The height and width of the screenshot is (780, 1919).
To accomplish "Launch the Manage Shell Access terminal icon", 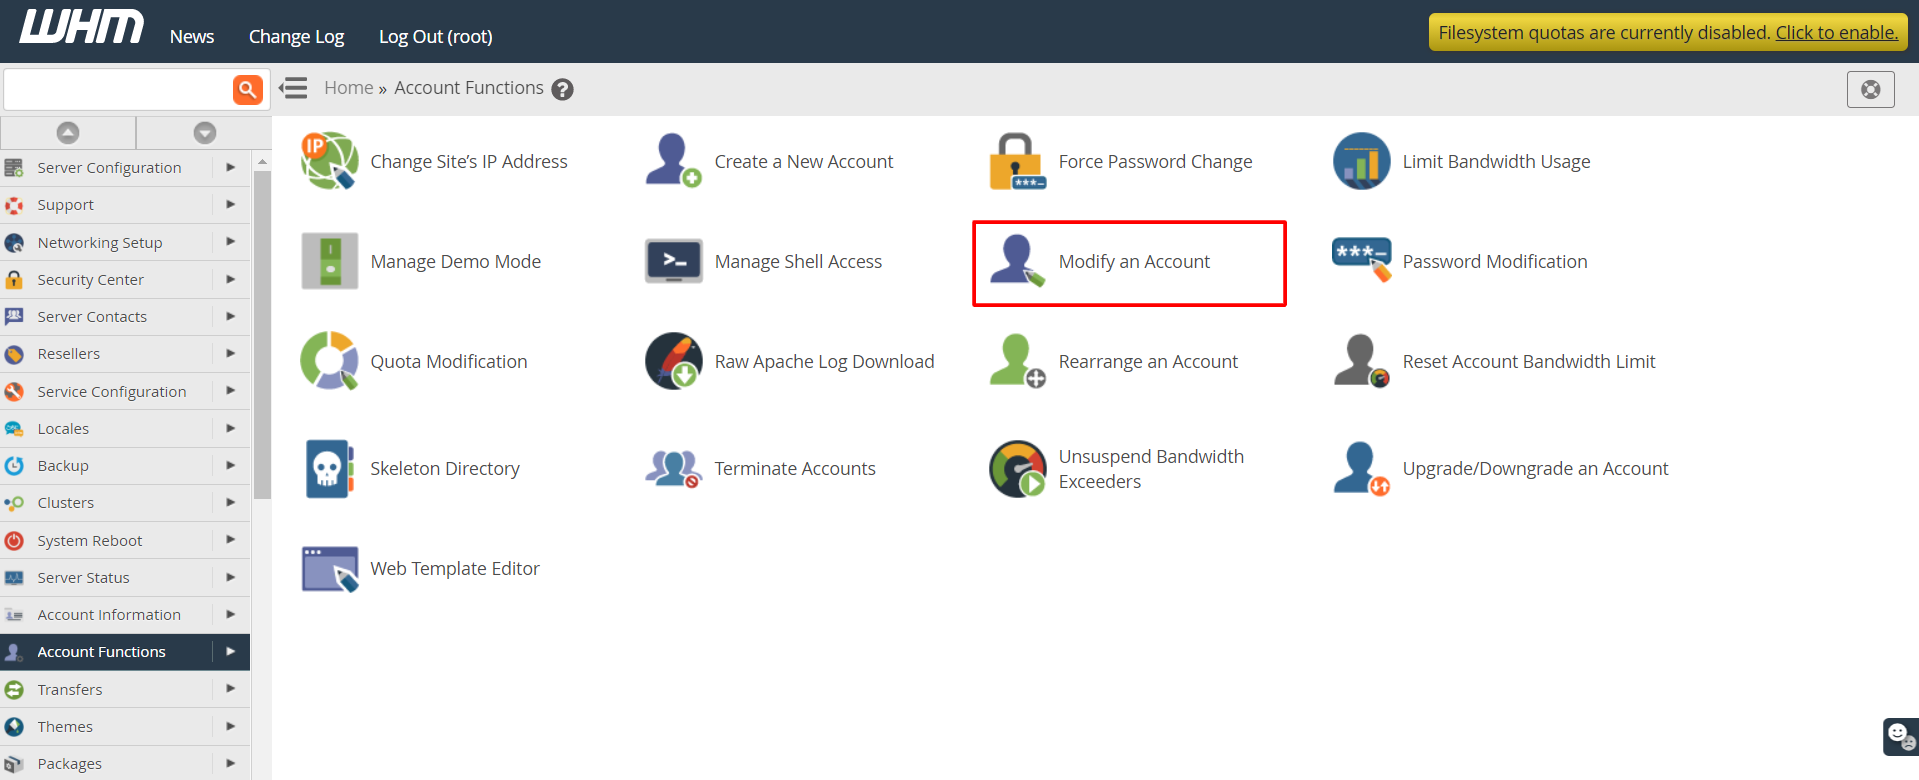I will (x=673, y=261).
